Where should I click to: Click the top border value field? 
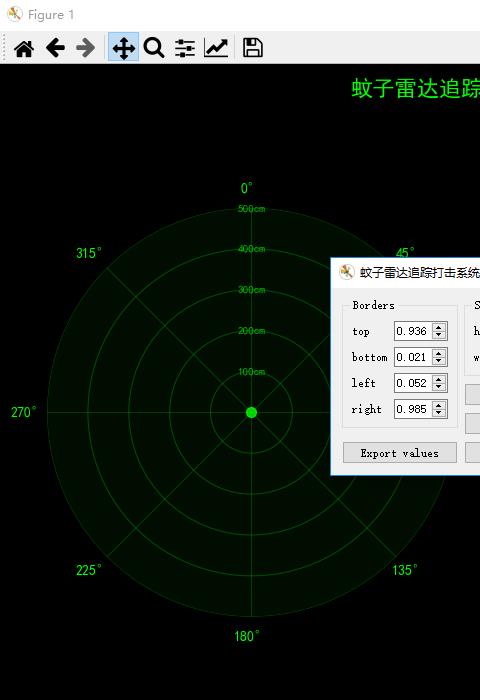[x=413, y=331]
